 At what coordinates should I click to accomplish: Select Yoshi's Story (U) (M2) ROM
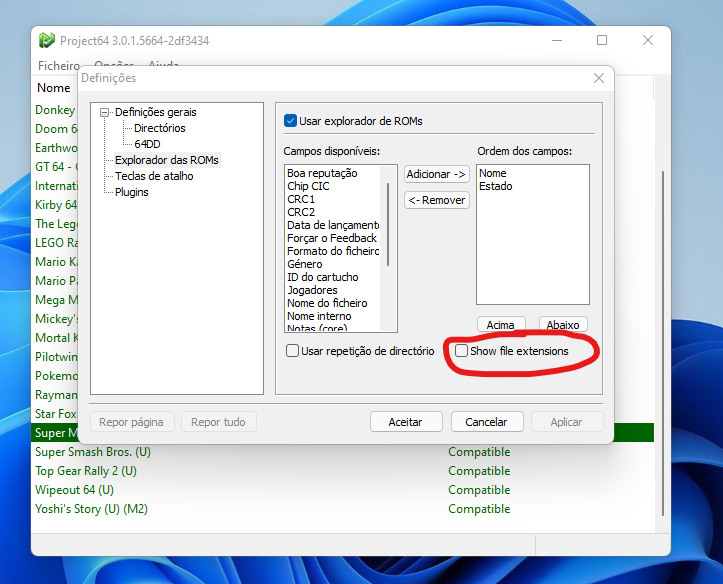click(91, 509)
